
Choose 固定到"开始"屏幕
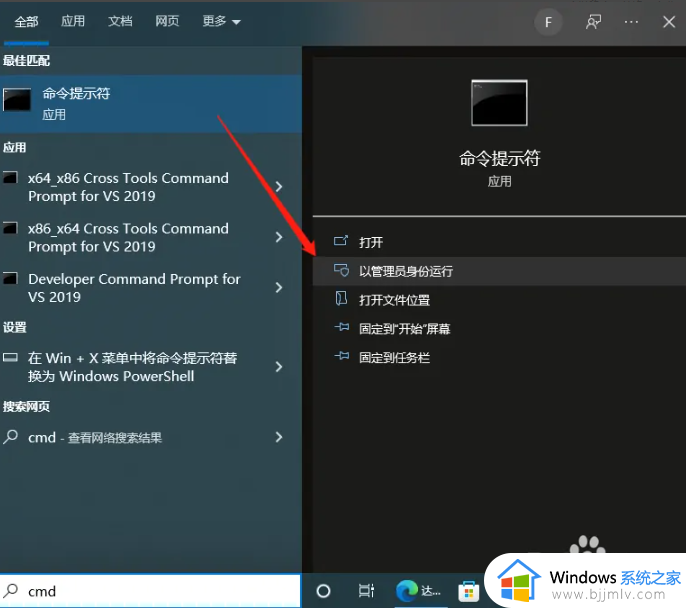(x=499, y=329)
